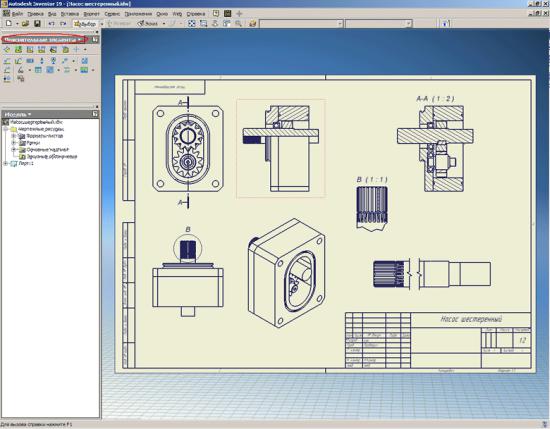Click the square icon right of Справка menu

(216, 14)
